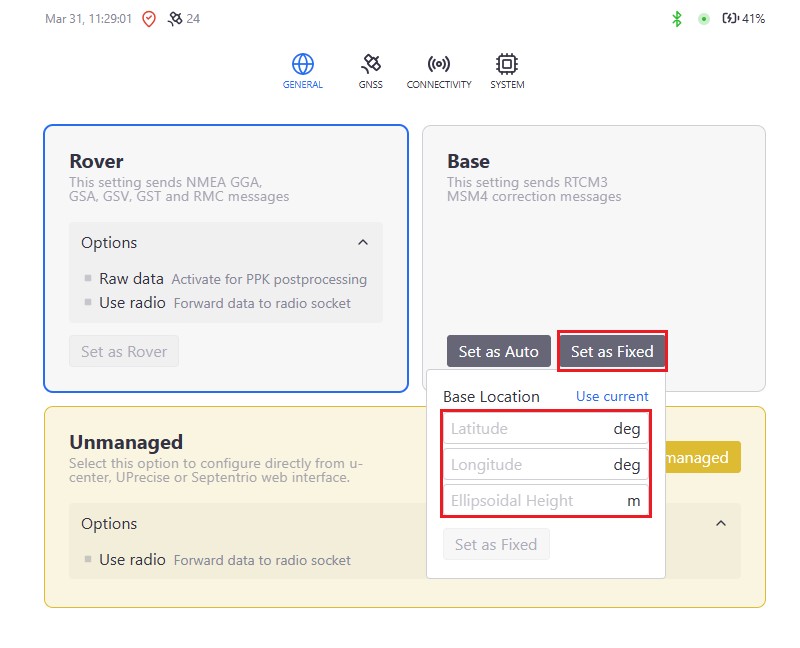
Task: Click the green recording status indicator
Action: (704, 18)
